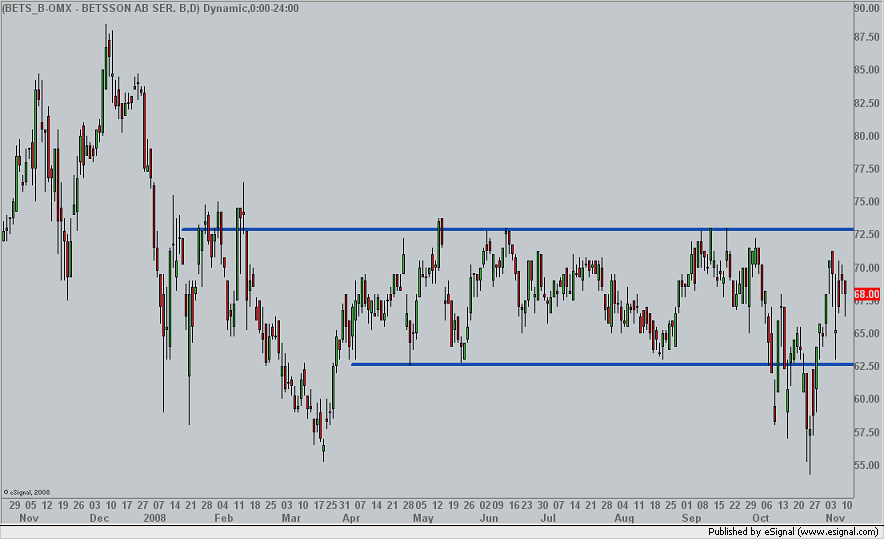884x539 pixels.
Task: Click the chart title BETS_B-OMX BETSSON AB
Action: tap(101, 8)
